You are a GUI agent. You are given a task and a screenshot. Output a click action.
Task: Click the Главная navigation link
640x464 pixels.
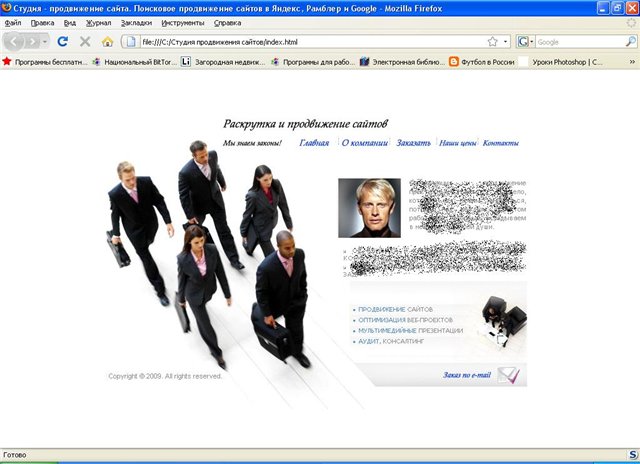pos(314,143)
